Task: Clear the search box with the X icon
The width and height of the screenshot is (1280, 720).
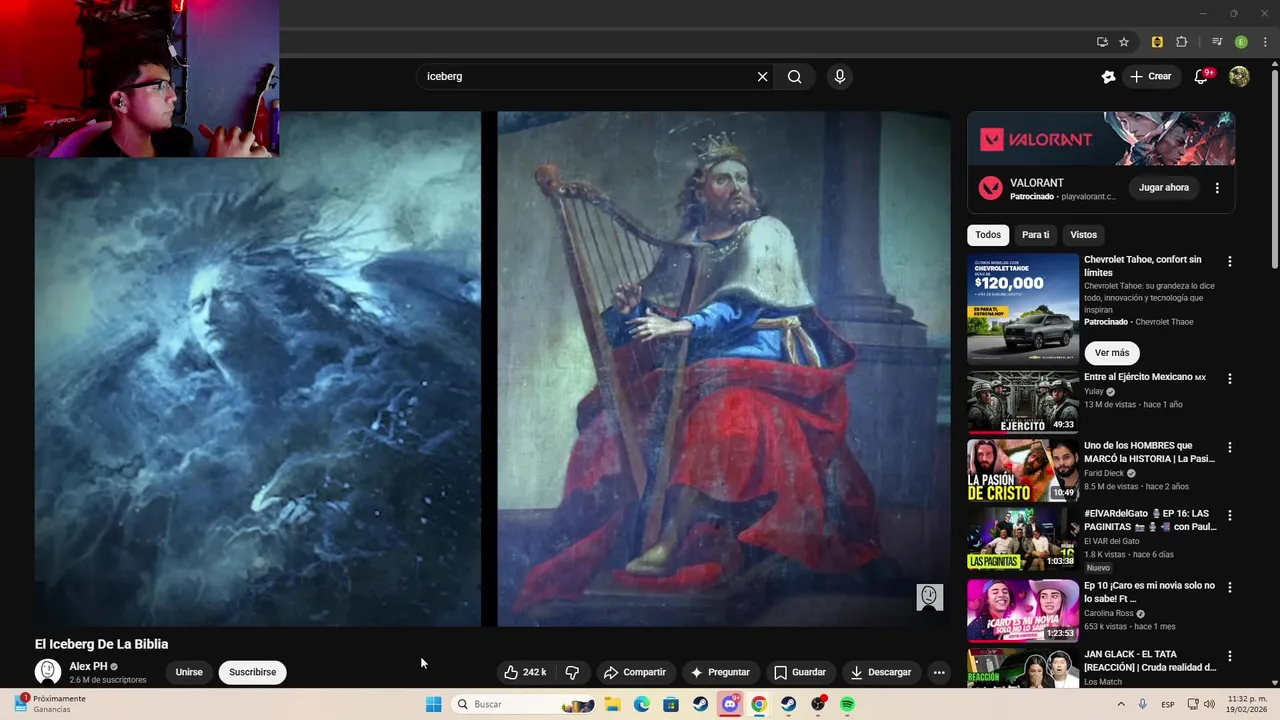Action: tap(762, 76)
